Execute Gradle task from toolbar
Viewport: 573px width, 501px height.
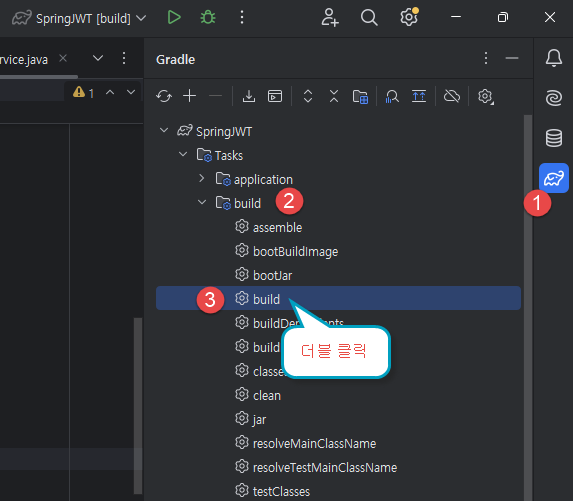point(275,96)
